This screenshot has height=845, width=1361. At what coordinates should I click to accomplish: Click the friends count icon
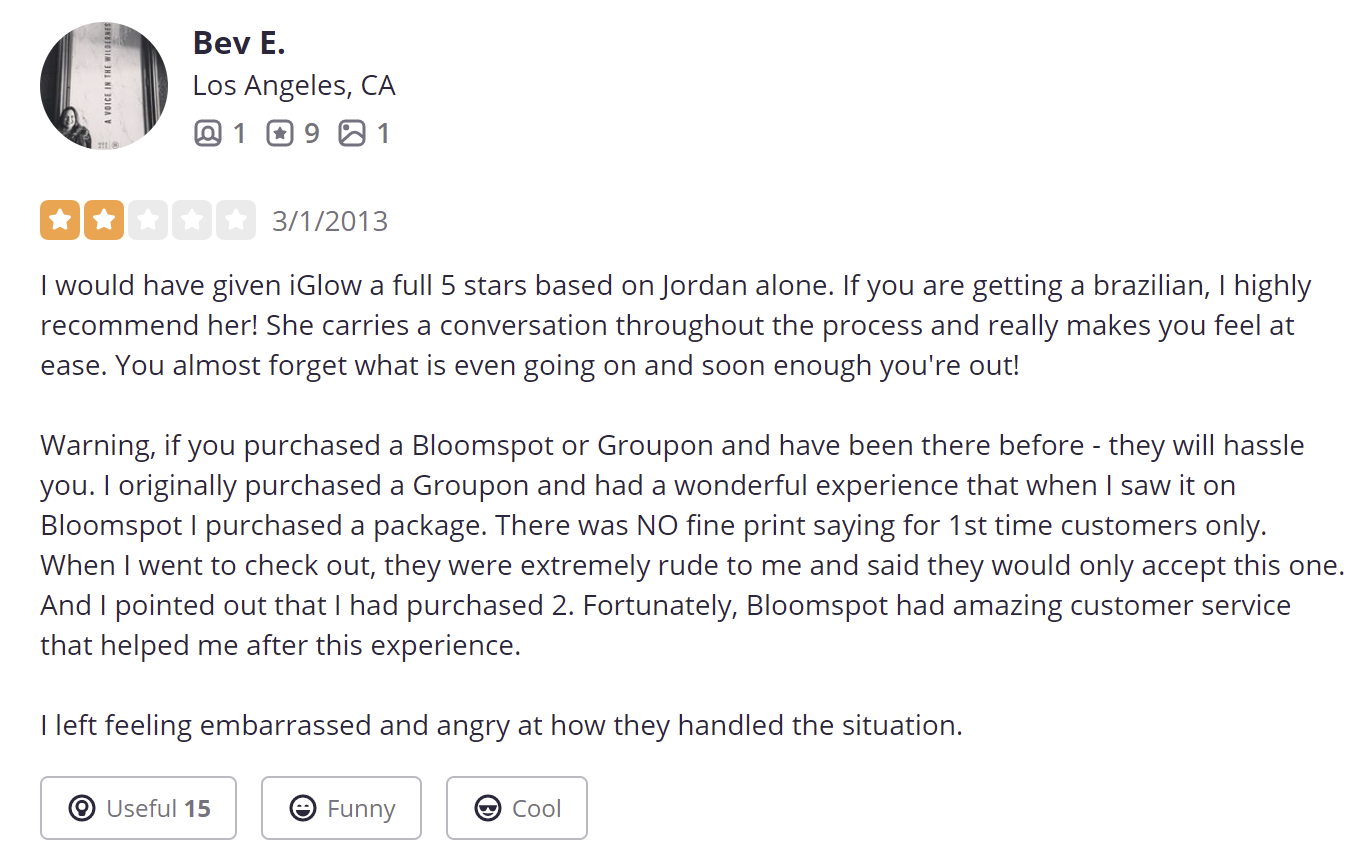(x=207, y=133)
